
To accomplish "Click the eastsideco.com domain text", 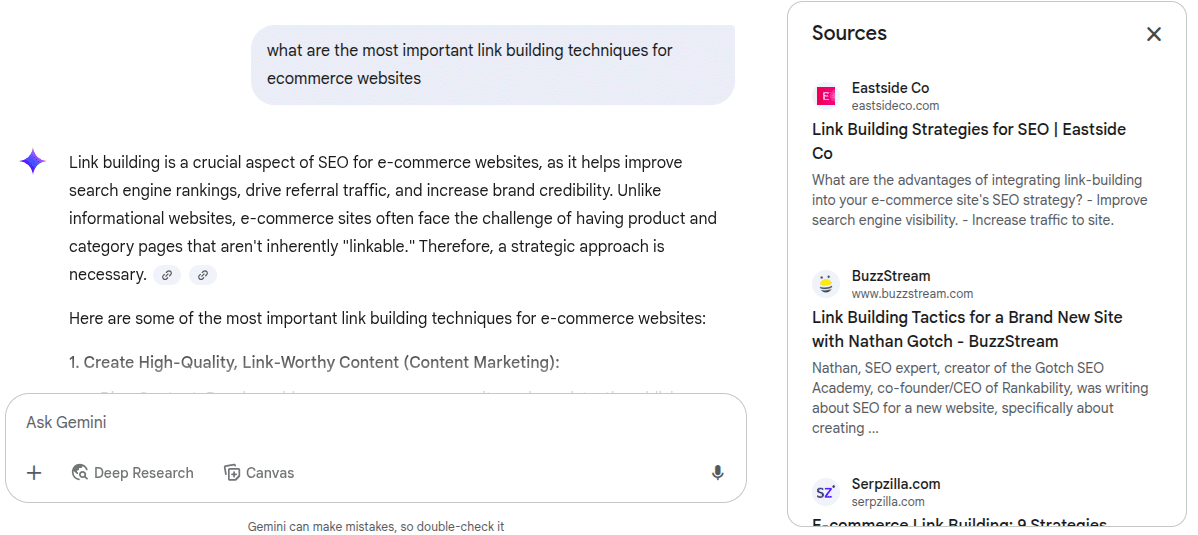I will click(x=895, y=106).
